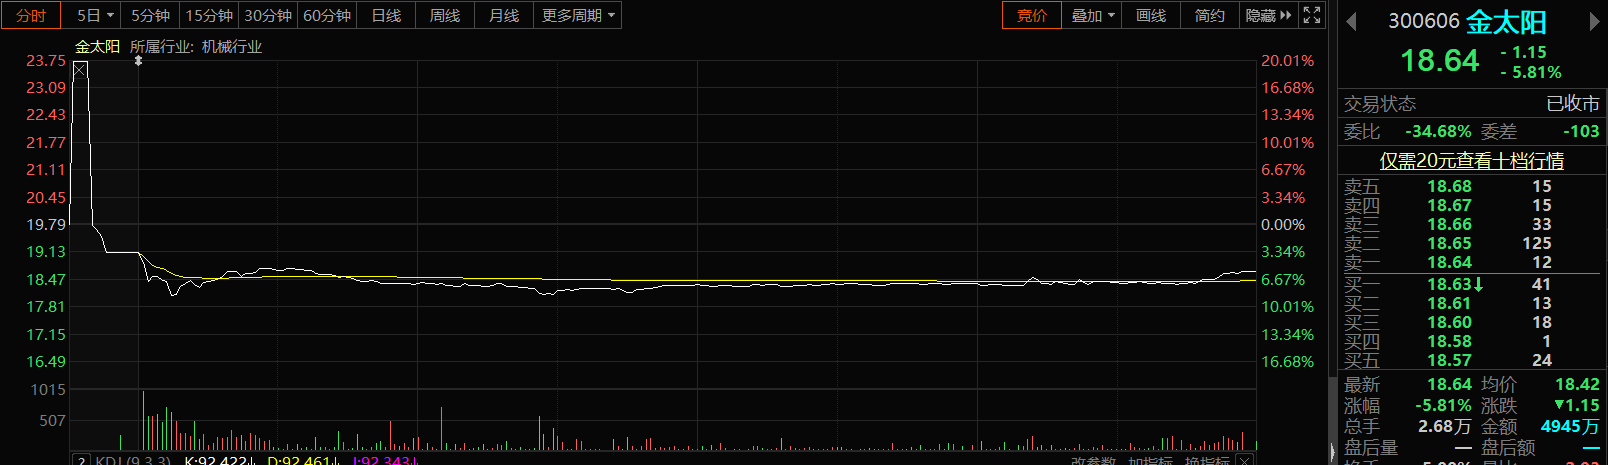Click the 画线 drawing tools button

coord(1151,15)
